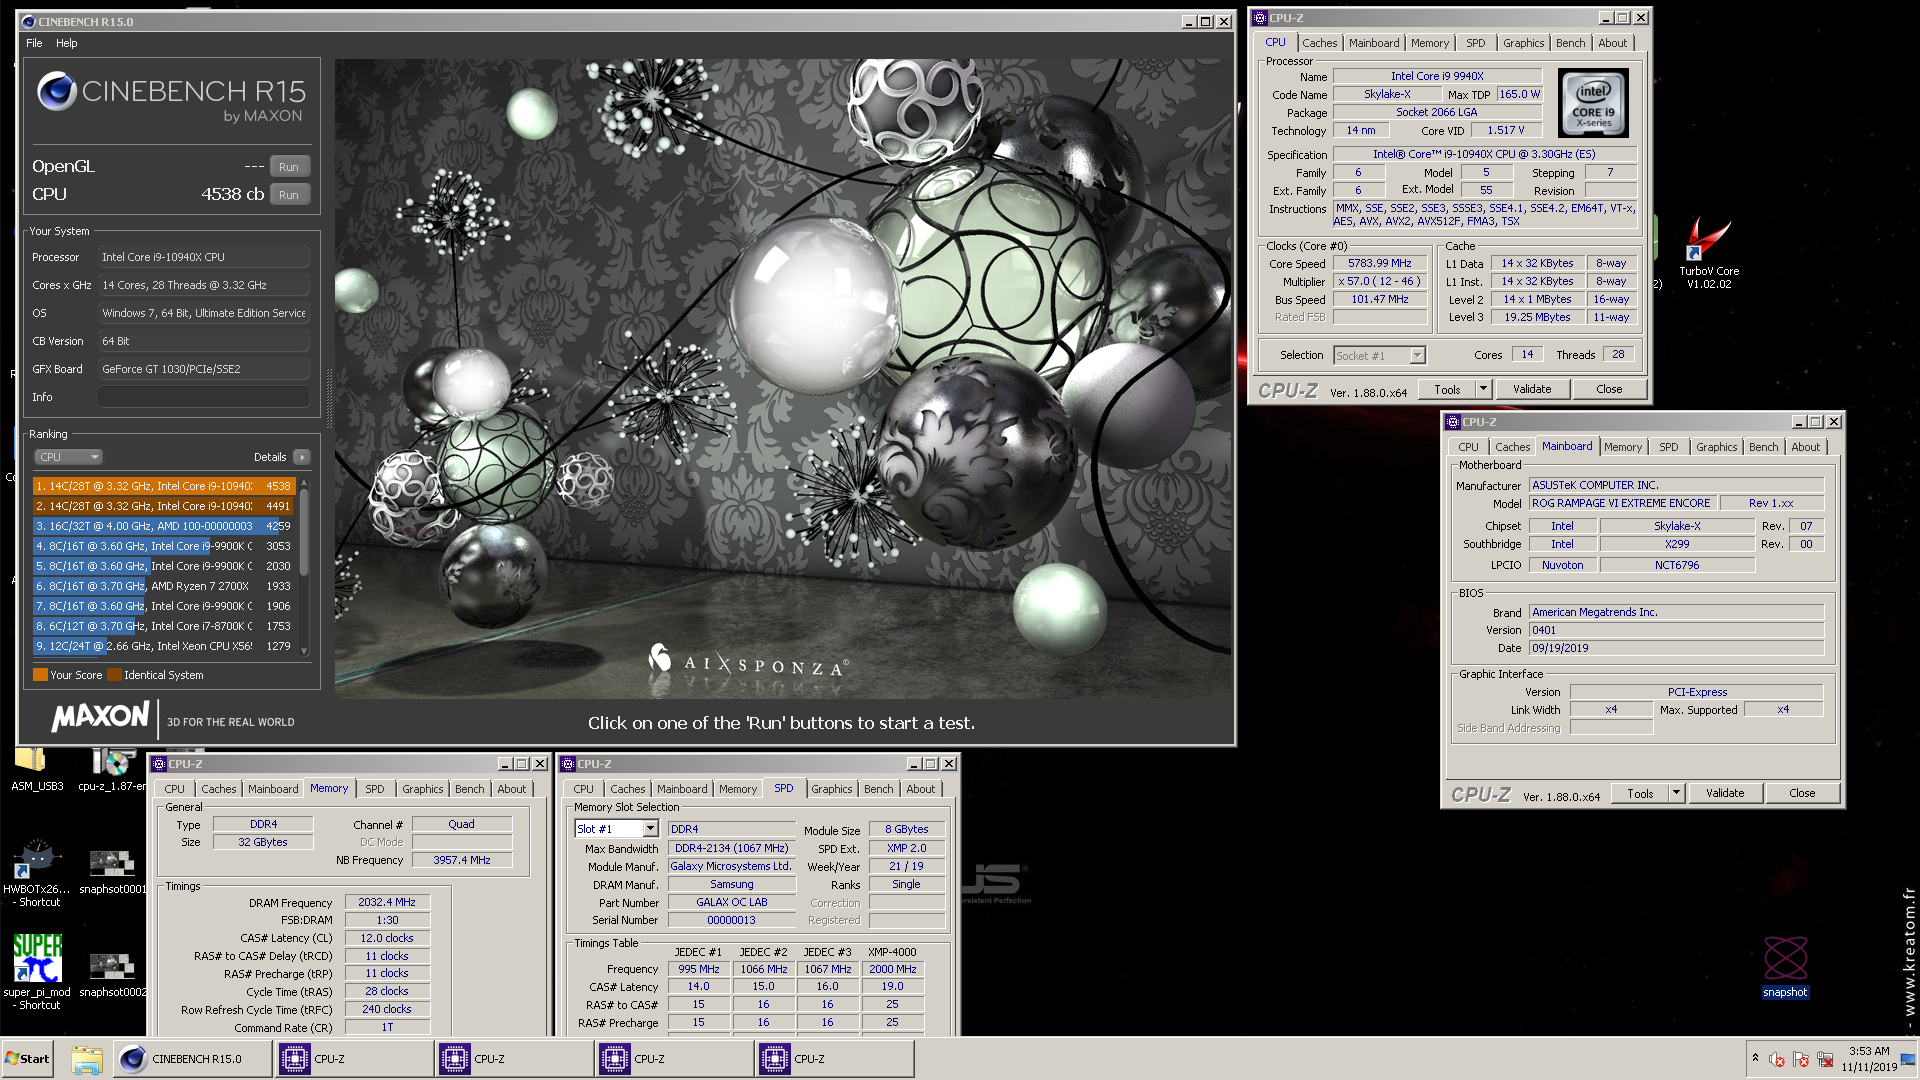This screenshot has width=1920, height=1080.
Task: Open the ranking Details arrow button
Action: pyautogui.click(x=301, y=457)
